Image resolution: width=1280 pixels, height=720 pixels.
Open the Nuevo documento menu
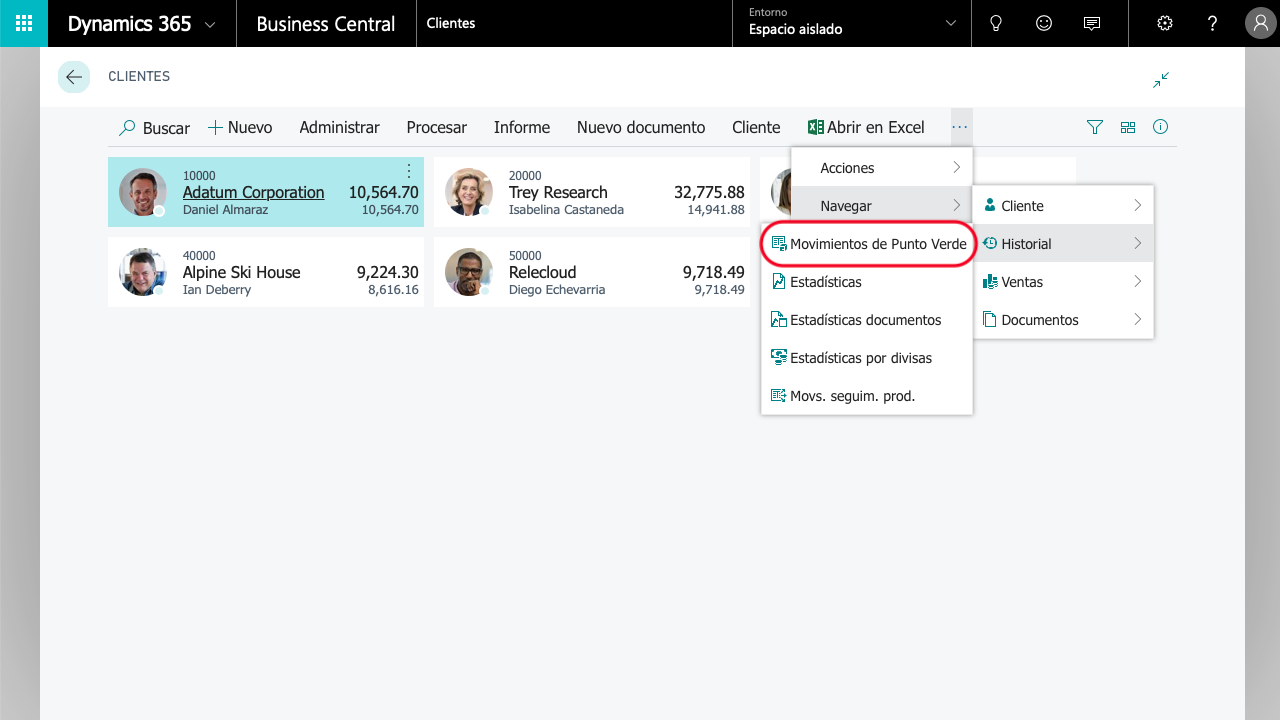[641, 127]
